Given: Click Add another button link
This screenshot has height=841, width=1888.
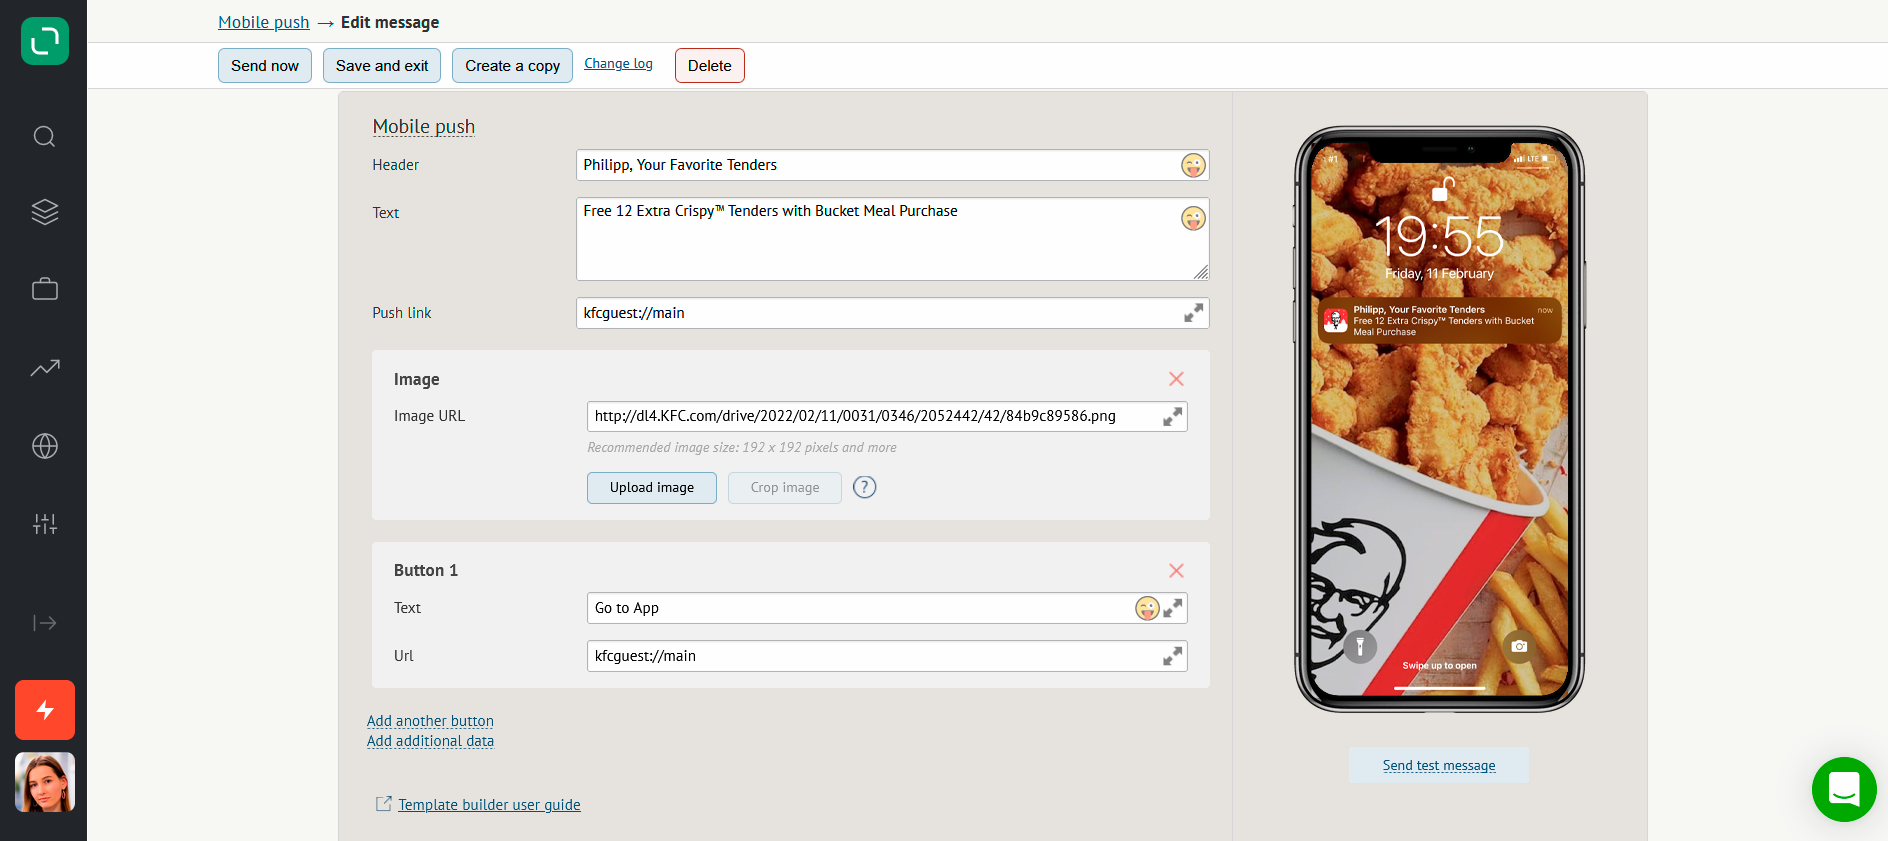Looking at the screenshot, I should pyautogui.click(x=430, y=721).
